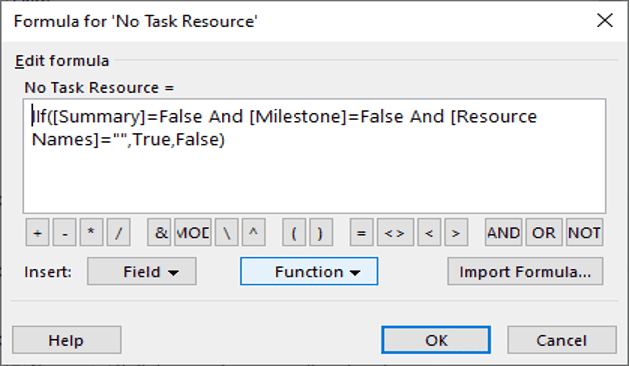Insert an opening parenthesis

coord(294,232)
